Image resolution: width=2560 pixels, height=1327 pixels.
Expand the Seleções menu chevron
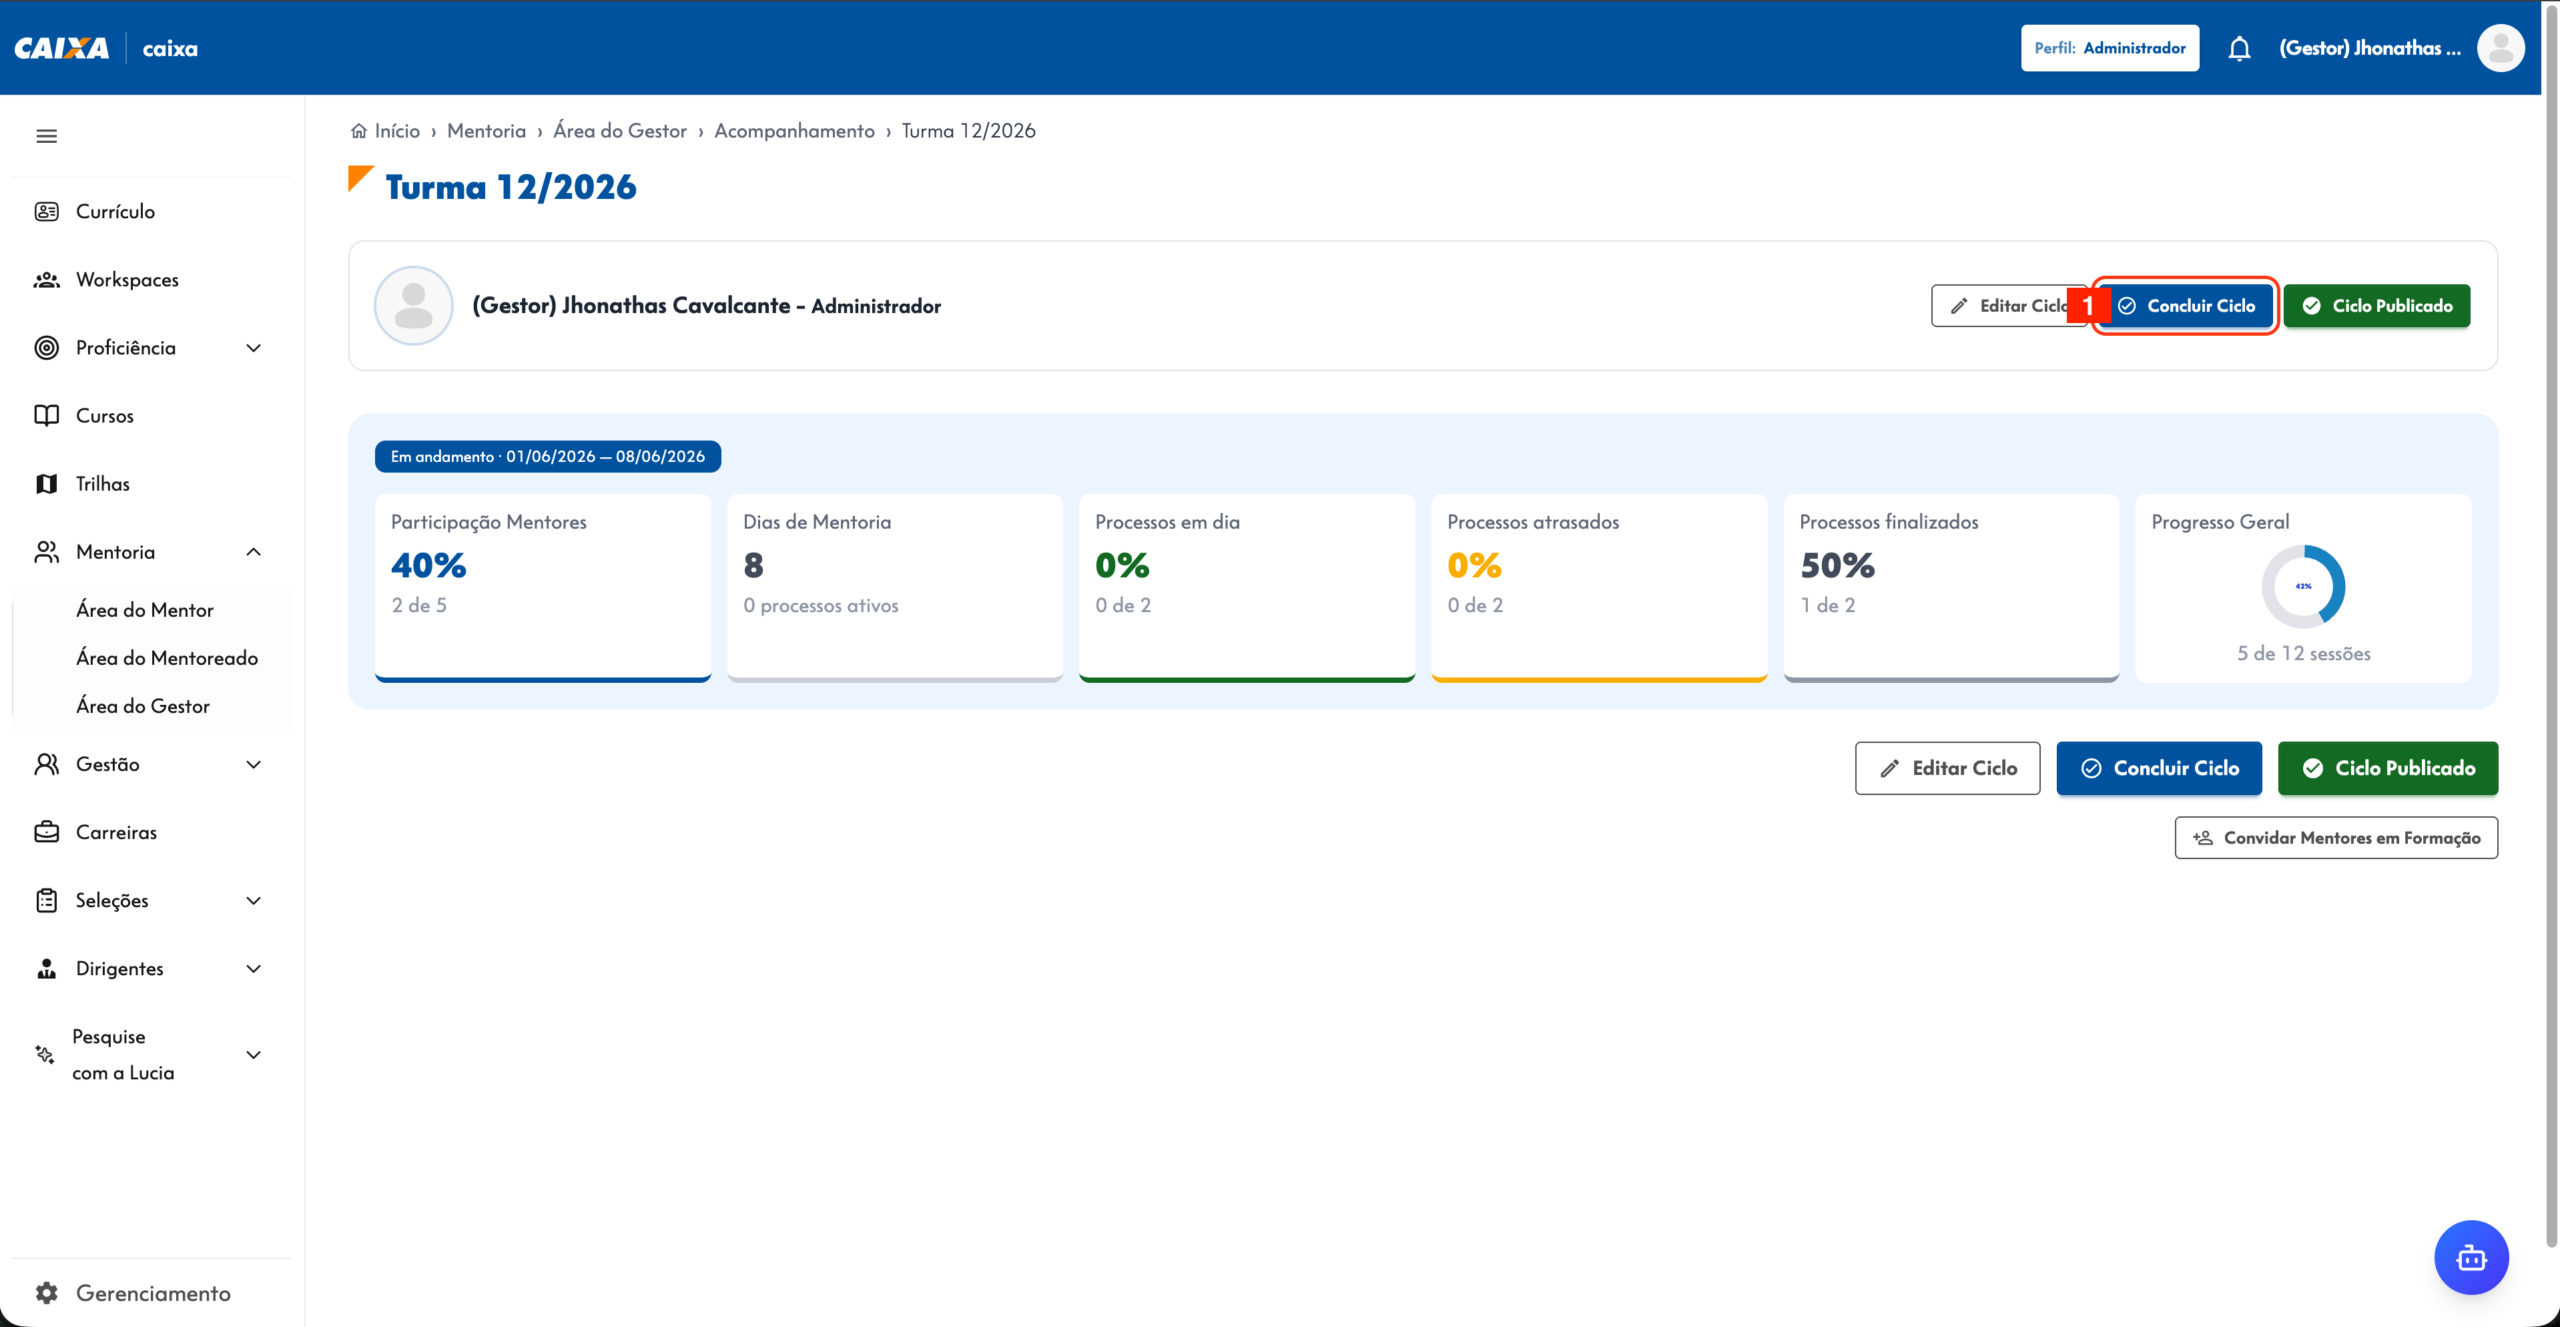[254, 900]
